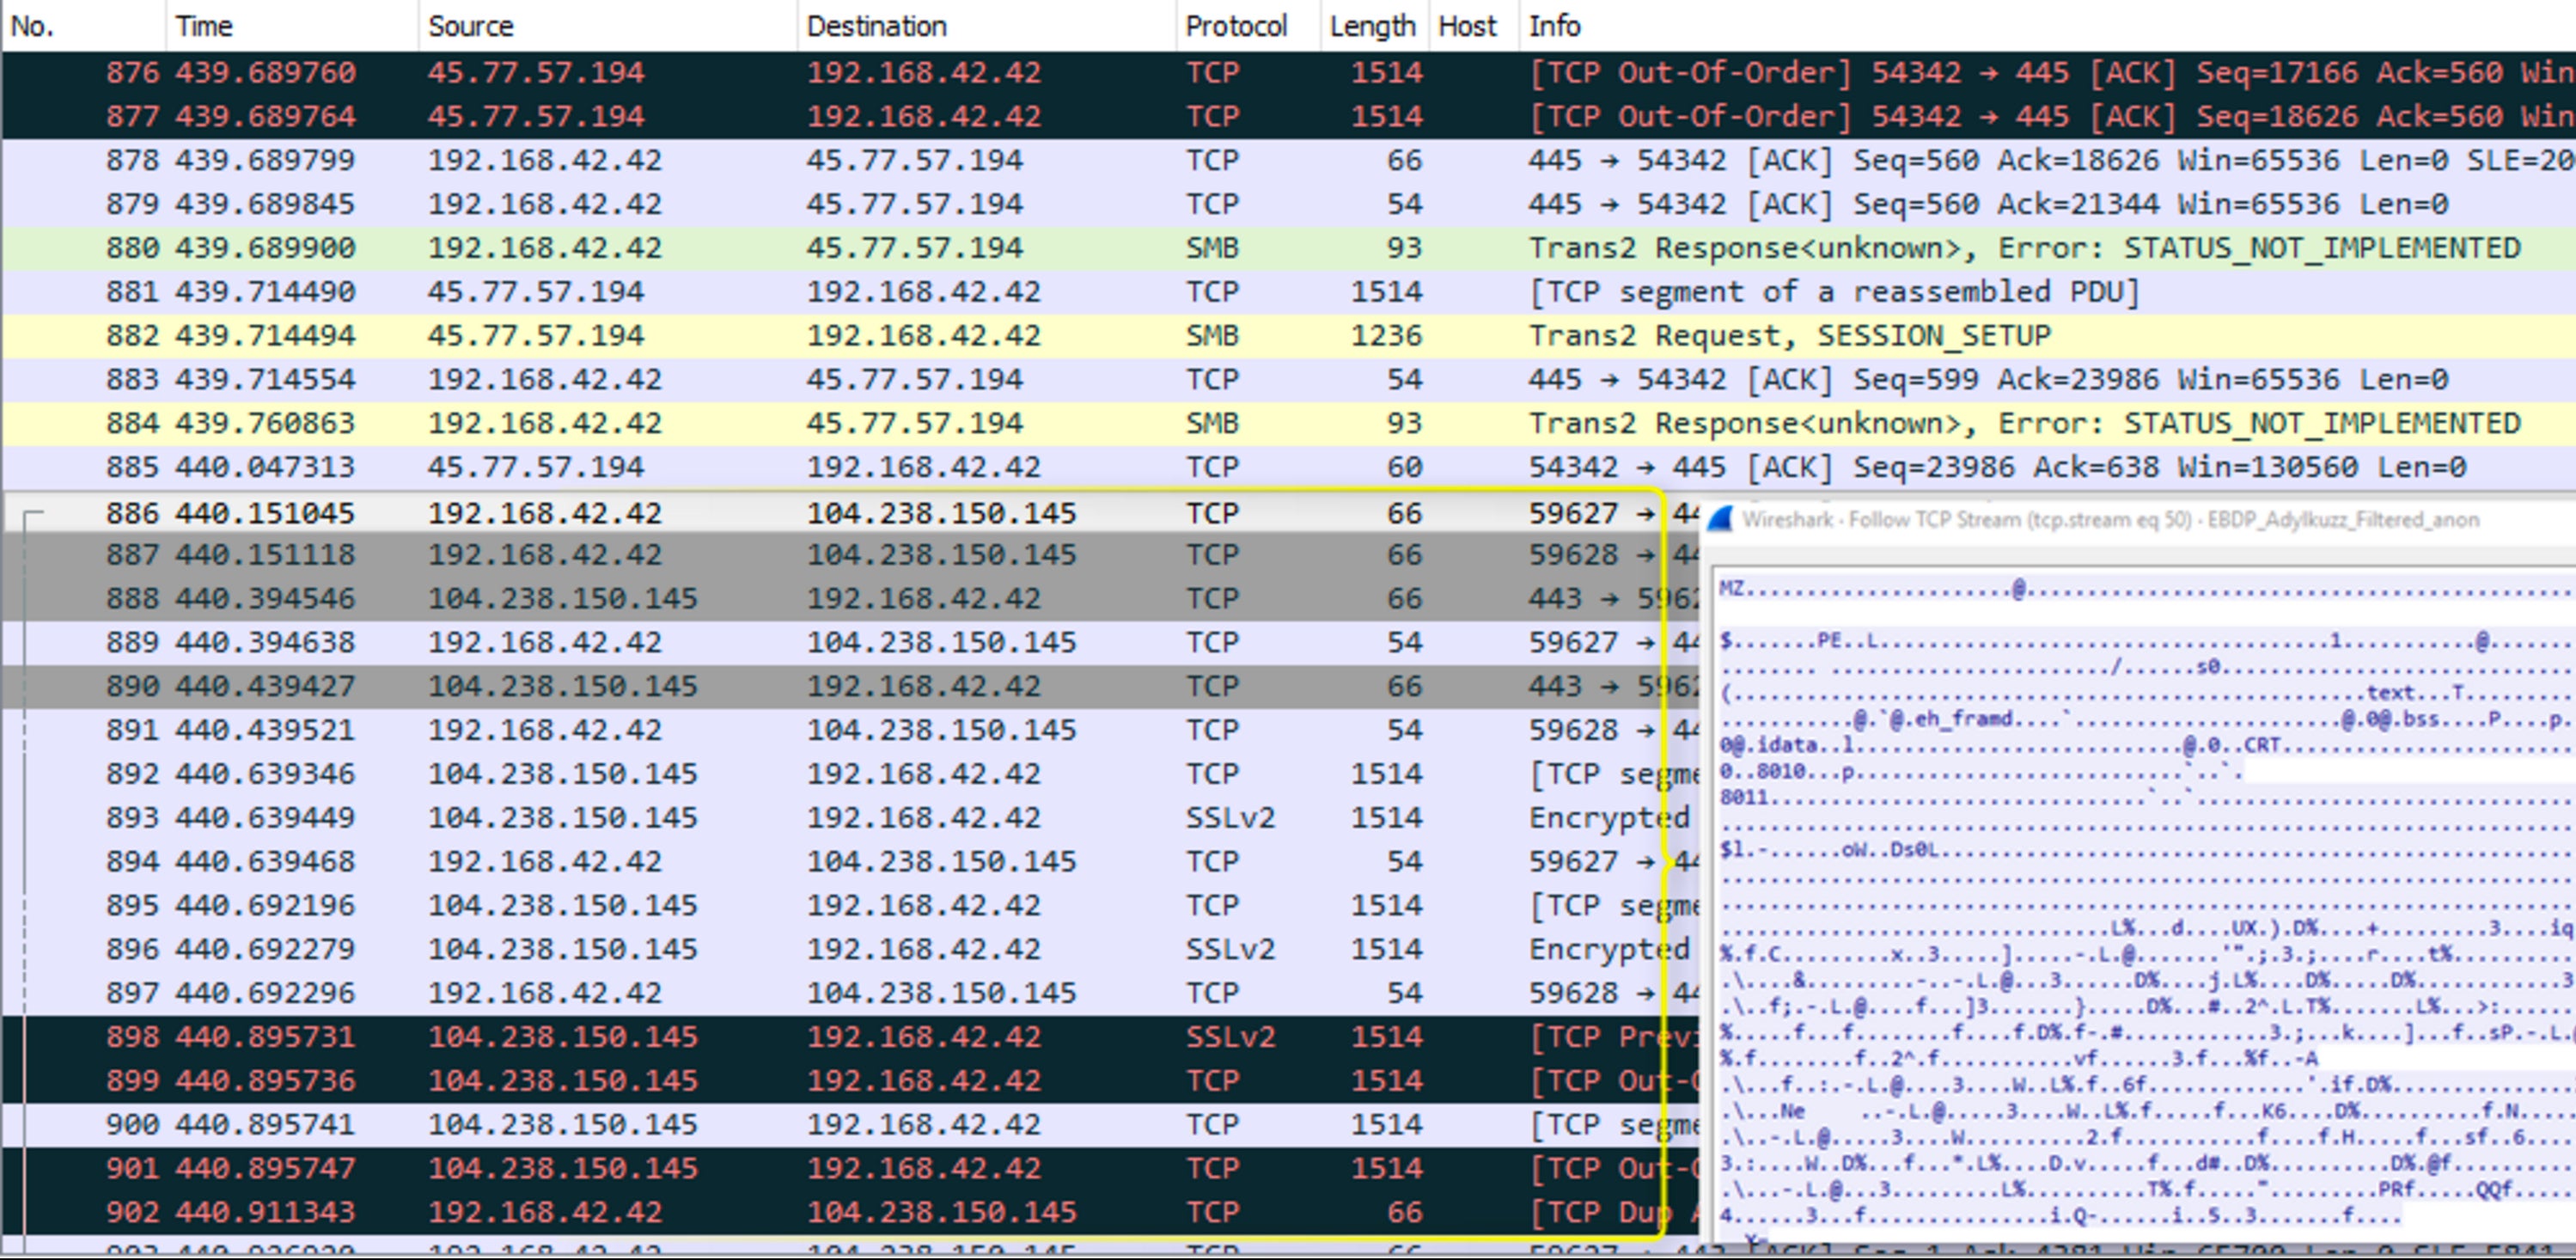Select packet 890 at time 440.439427
This screenshot has height=1260, width=2576.
[x=850, y=687]
